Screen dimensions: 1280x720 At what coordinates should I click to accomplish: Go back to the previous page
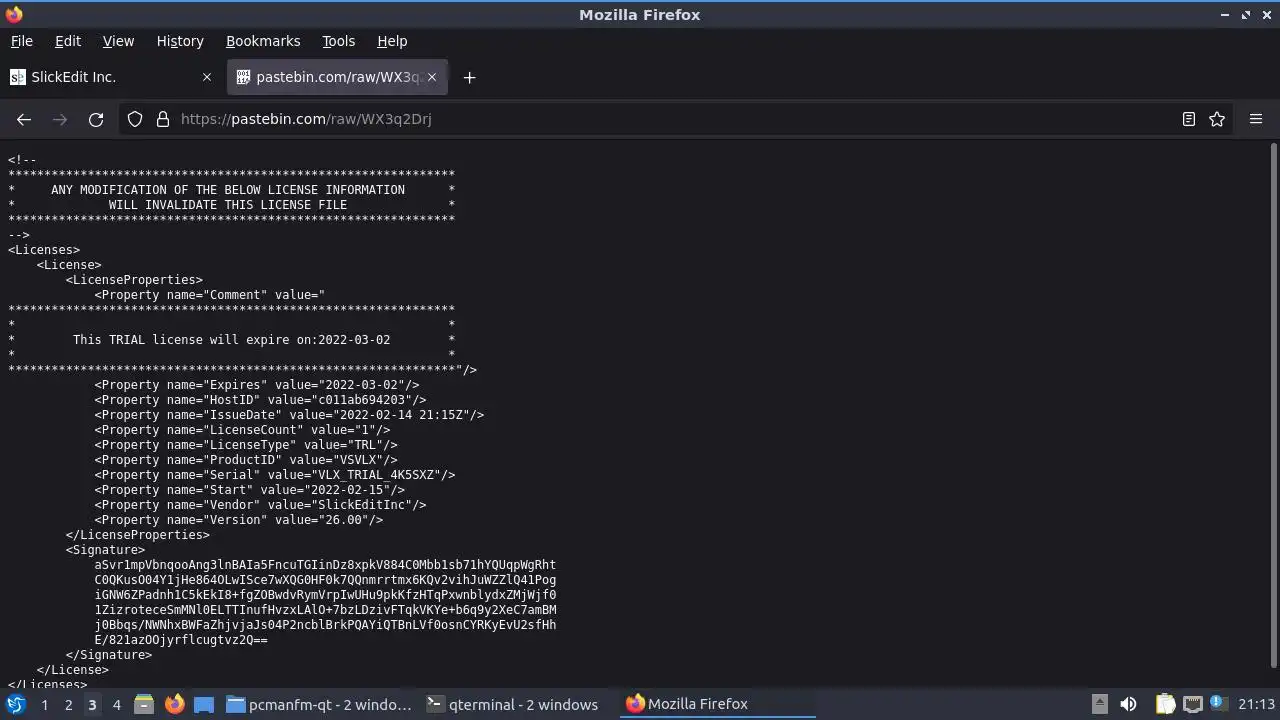point(24,119)
